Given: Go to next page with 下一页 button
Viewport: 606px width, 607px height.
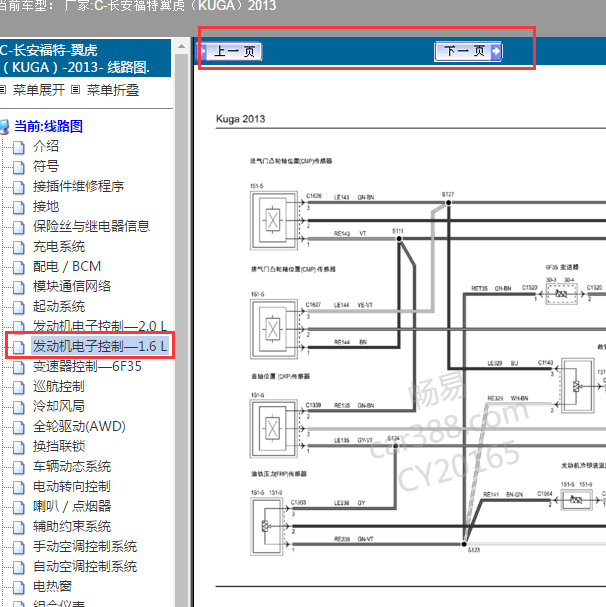Looking at the screenshot, I should pos(468,51).
